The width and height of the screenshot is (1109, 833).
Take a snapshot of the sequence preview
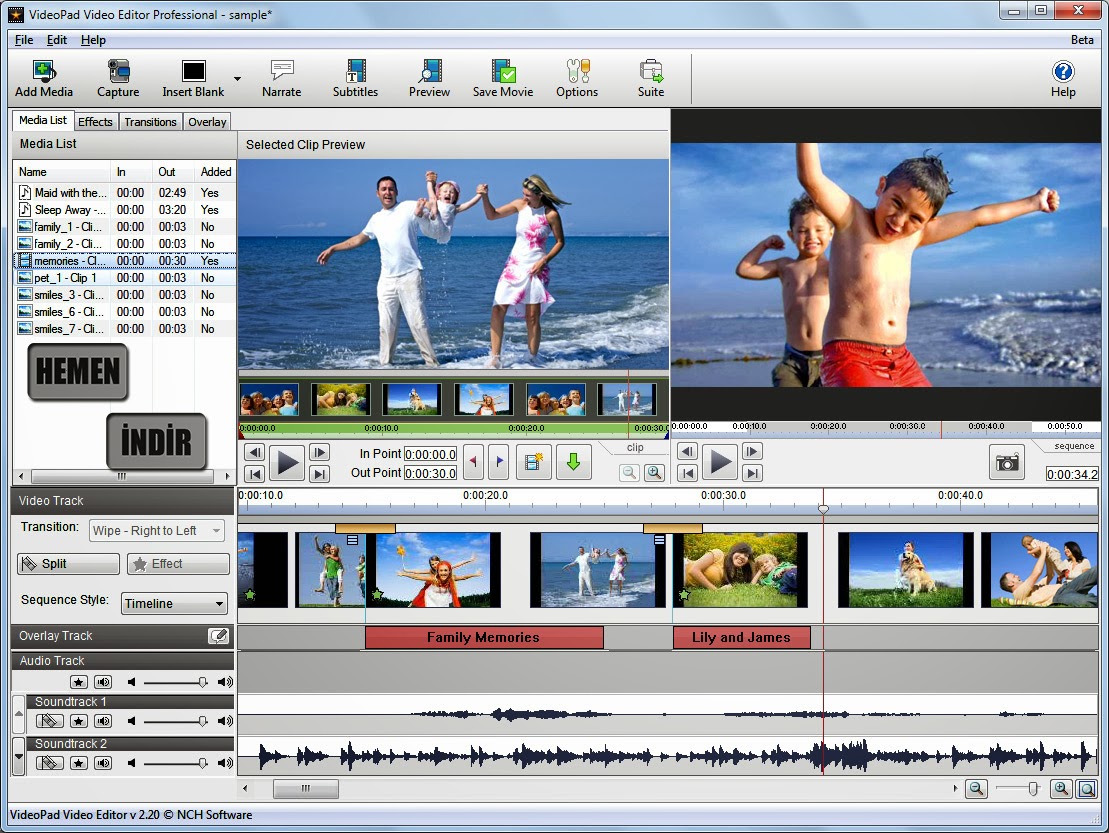click(x=1006, y=462)
